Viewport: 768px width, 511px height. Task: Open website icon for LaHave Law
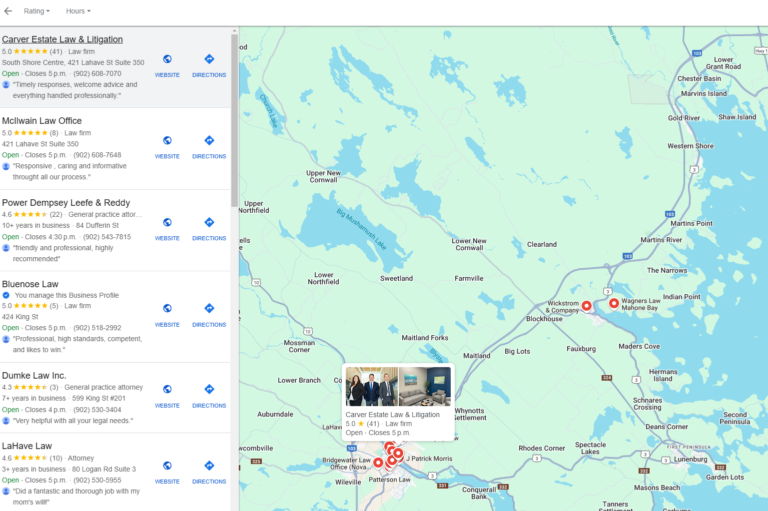coord(167,465)
